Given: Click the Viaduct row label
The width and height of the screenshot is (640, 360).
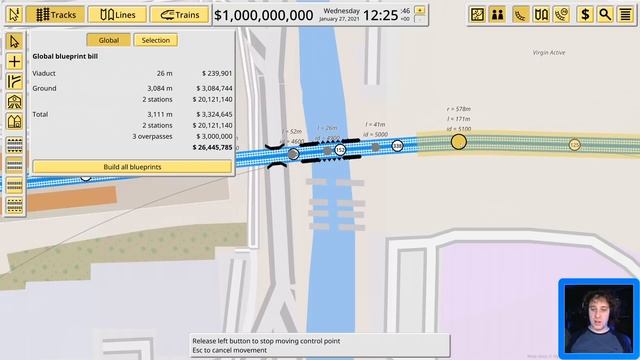Looking at the screenshot, I should [x=44, y=73].
